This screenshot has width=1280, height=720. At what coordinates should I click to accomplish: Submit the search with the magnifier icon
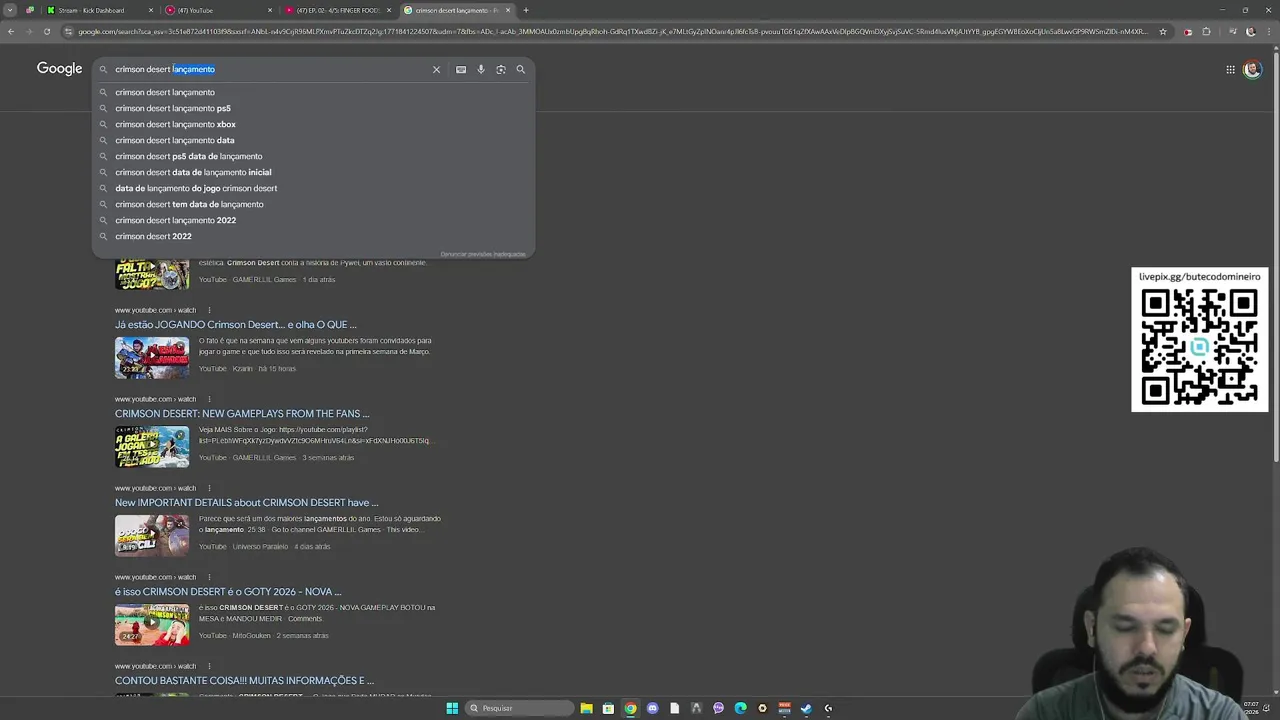tap(521, 69)
